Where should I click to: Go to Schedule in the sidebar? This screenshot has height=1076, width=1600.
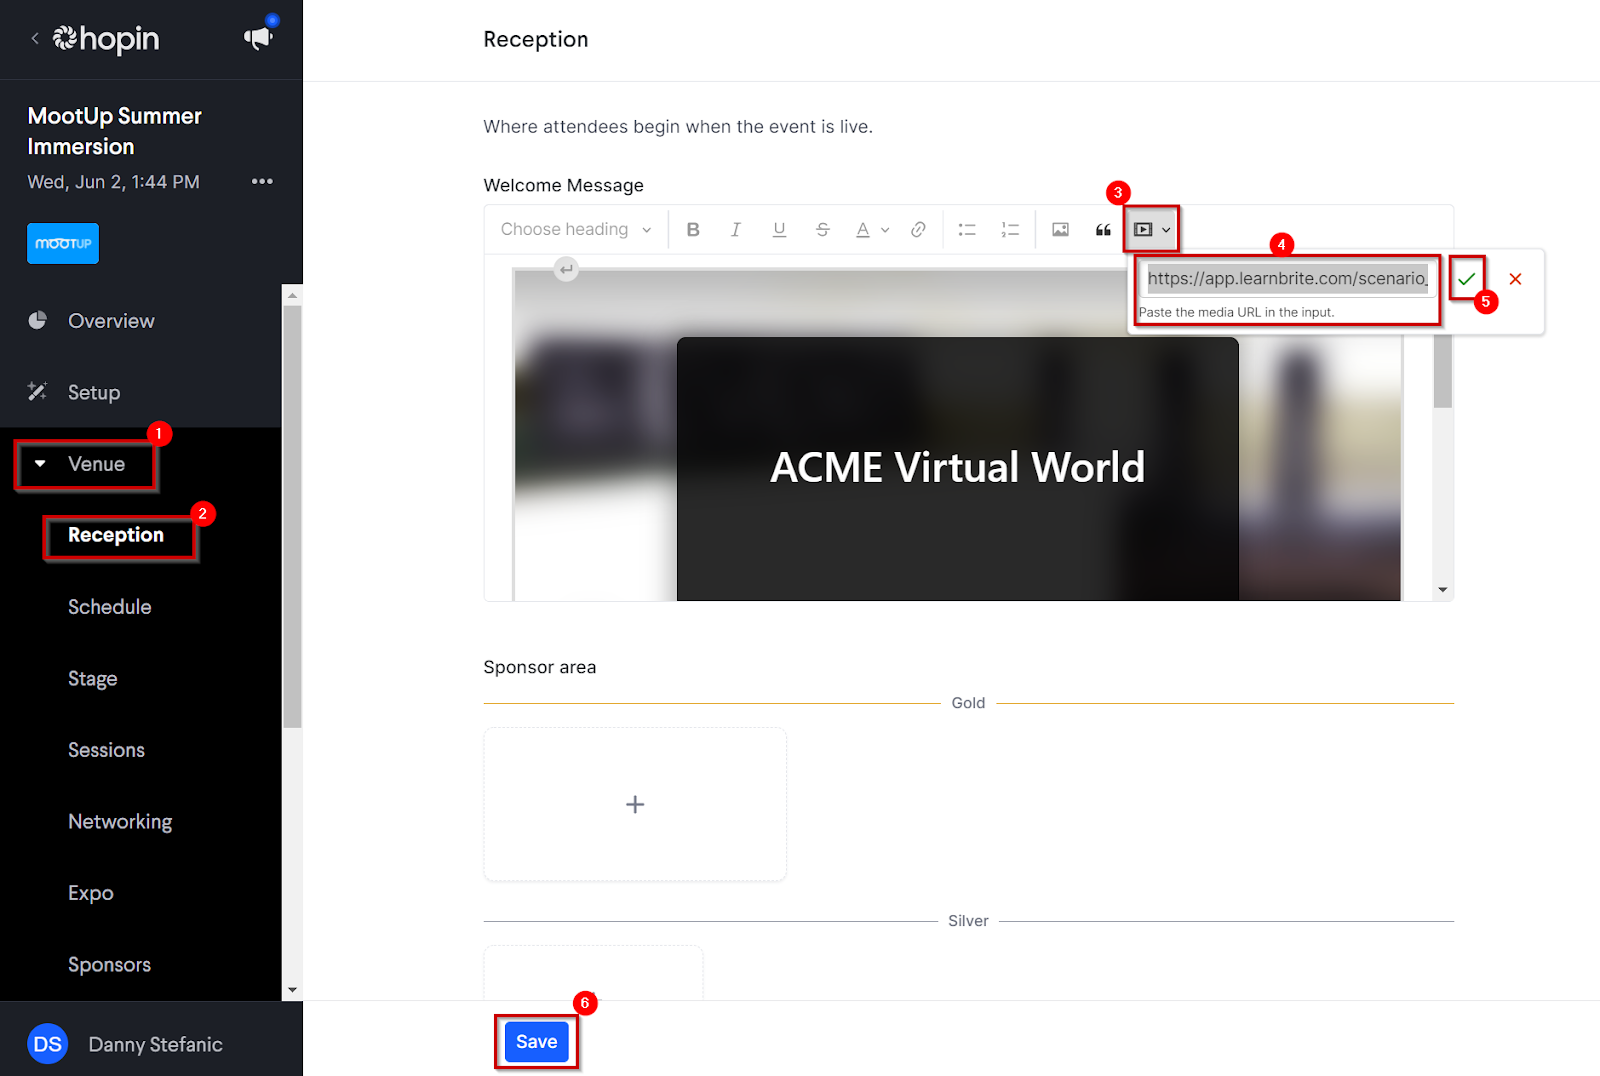click(110, 607)
